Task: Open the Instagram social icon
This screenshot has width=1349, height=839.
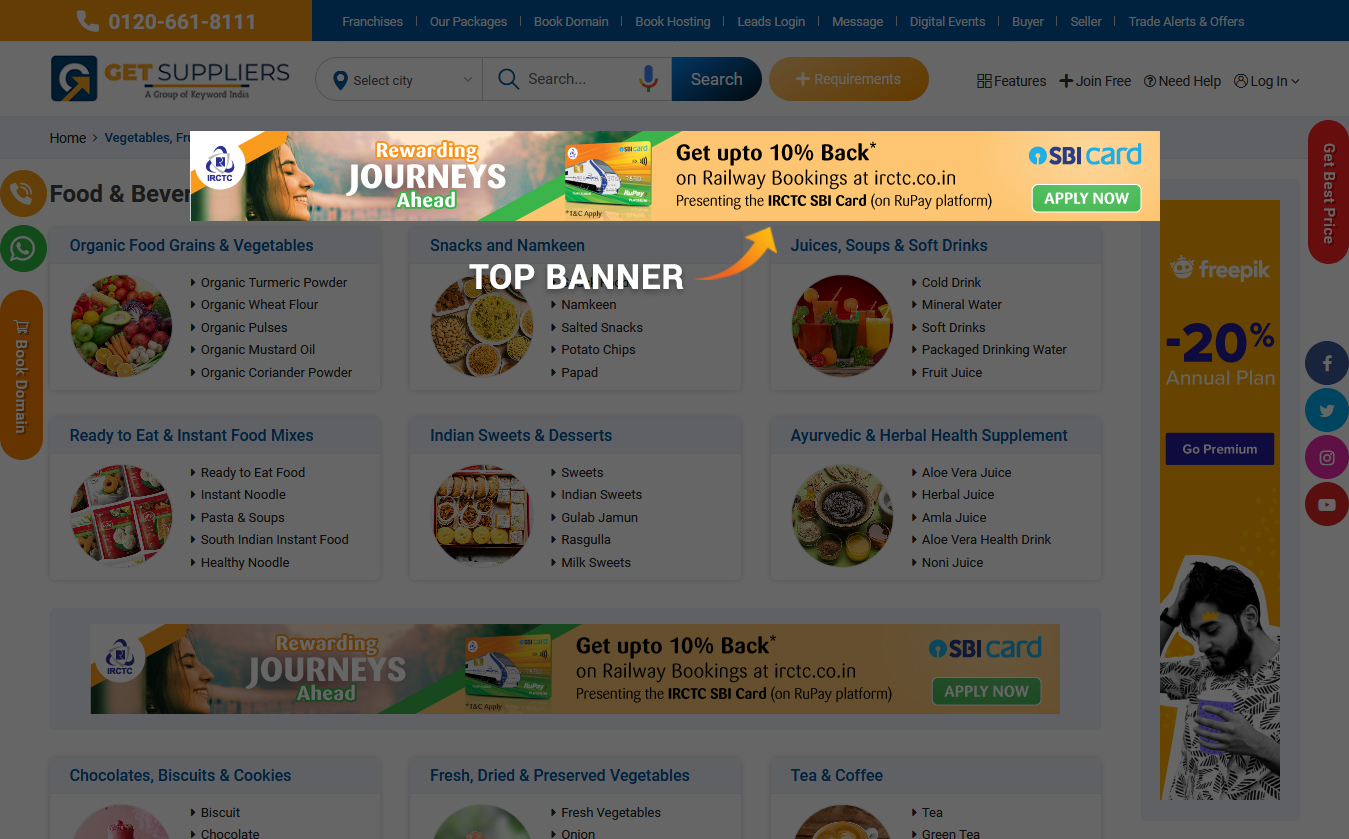Action: coord(1327,458)
